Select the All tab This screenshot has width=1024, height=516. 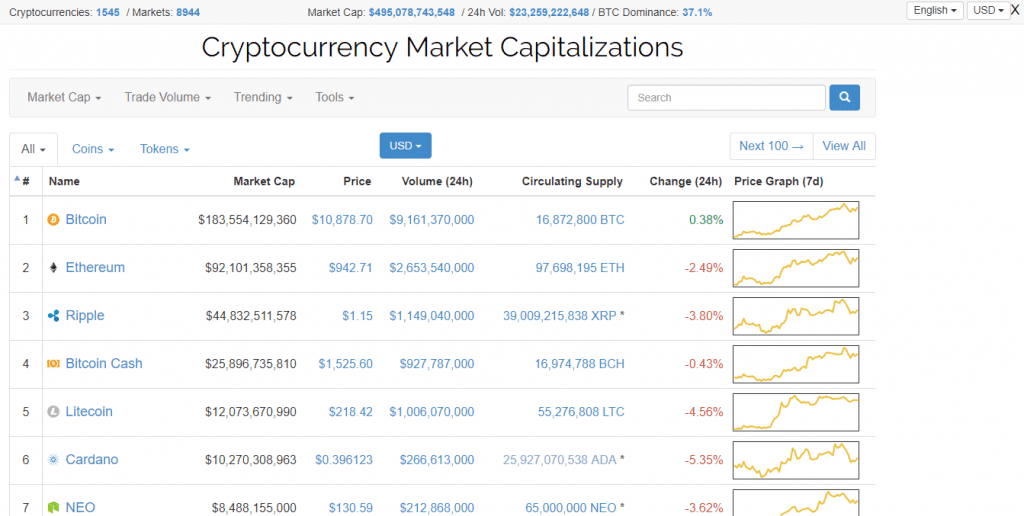coord(33,149)
